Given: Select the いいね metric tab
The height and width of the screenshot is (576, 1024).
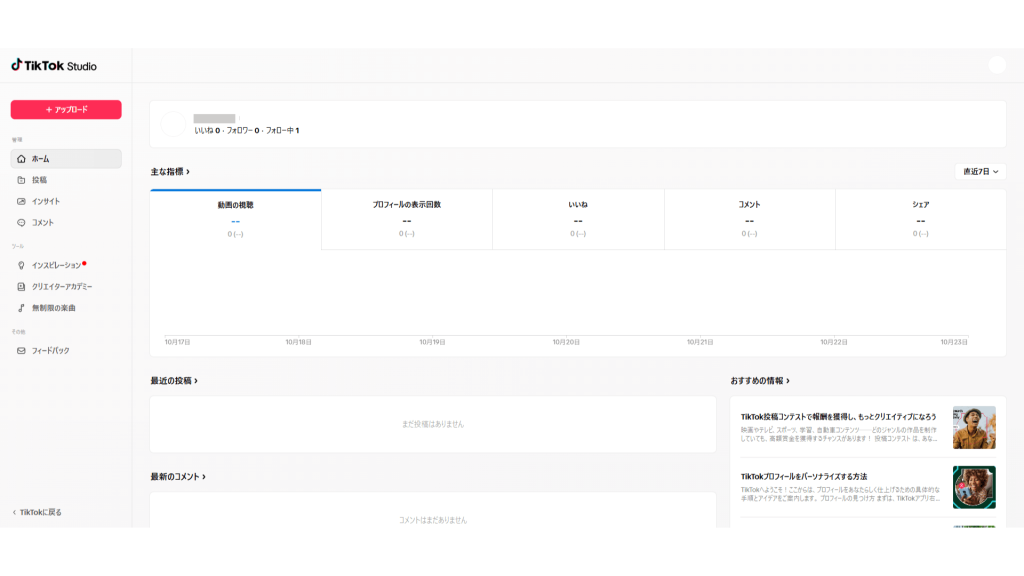Looking at the screenshot, I should coord(578,219).
